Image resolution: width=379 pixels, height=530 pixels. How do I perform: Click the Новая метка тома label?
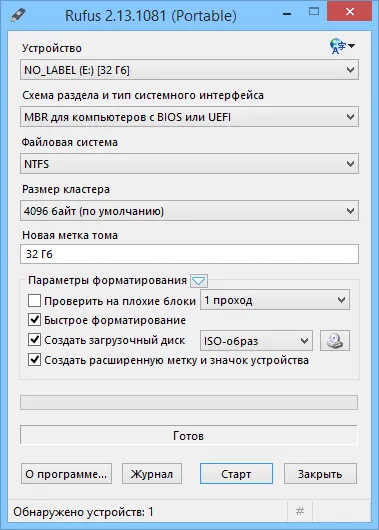pos(70,235)
